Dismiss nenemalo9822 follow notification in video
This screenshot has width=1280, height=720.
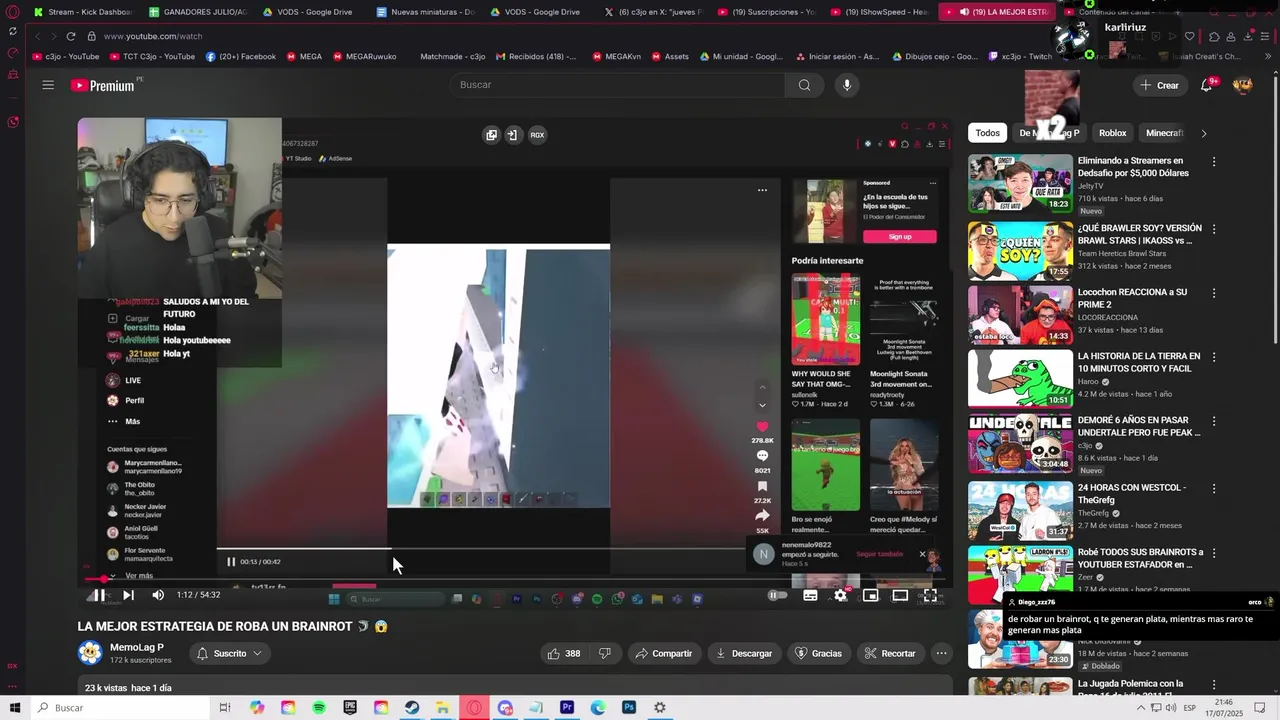tap(922, 554)
